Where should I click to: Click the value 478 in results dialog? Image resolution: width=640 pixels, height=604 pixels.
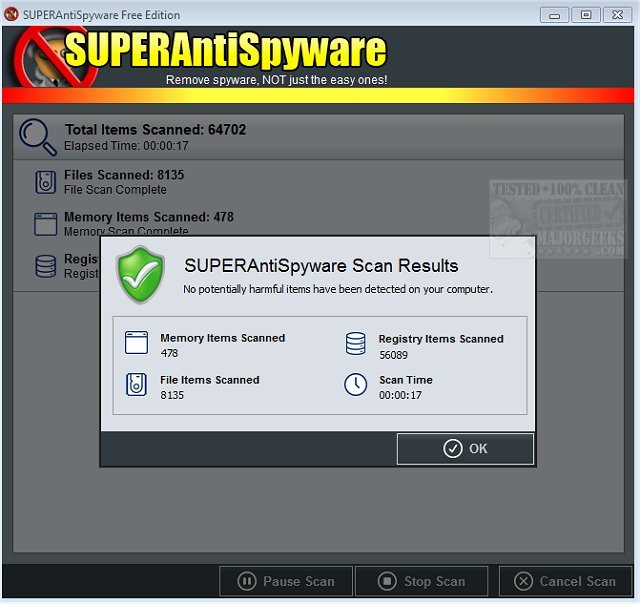point(169,353)
